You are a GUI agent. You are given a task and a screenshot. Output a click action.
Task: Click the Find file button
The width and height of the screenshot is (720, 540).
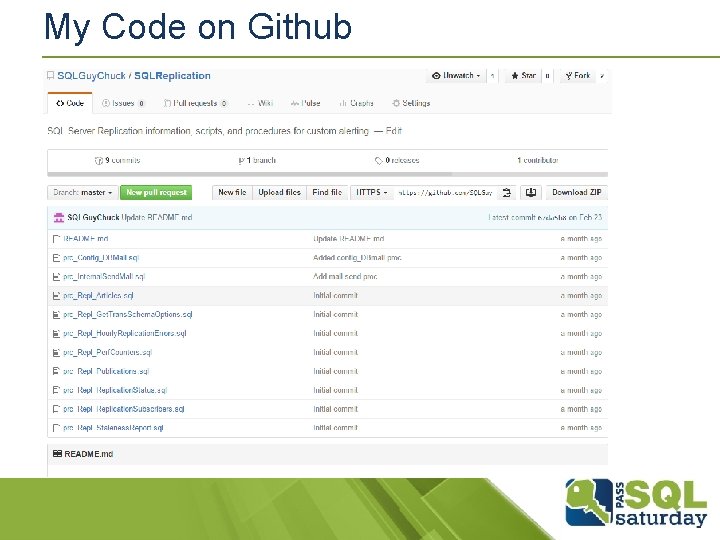(x=327, y=192)
